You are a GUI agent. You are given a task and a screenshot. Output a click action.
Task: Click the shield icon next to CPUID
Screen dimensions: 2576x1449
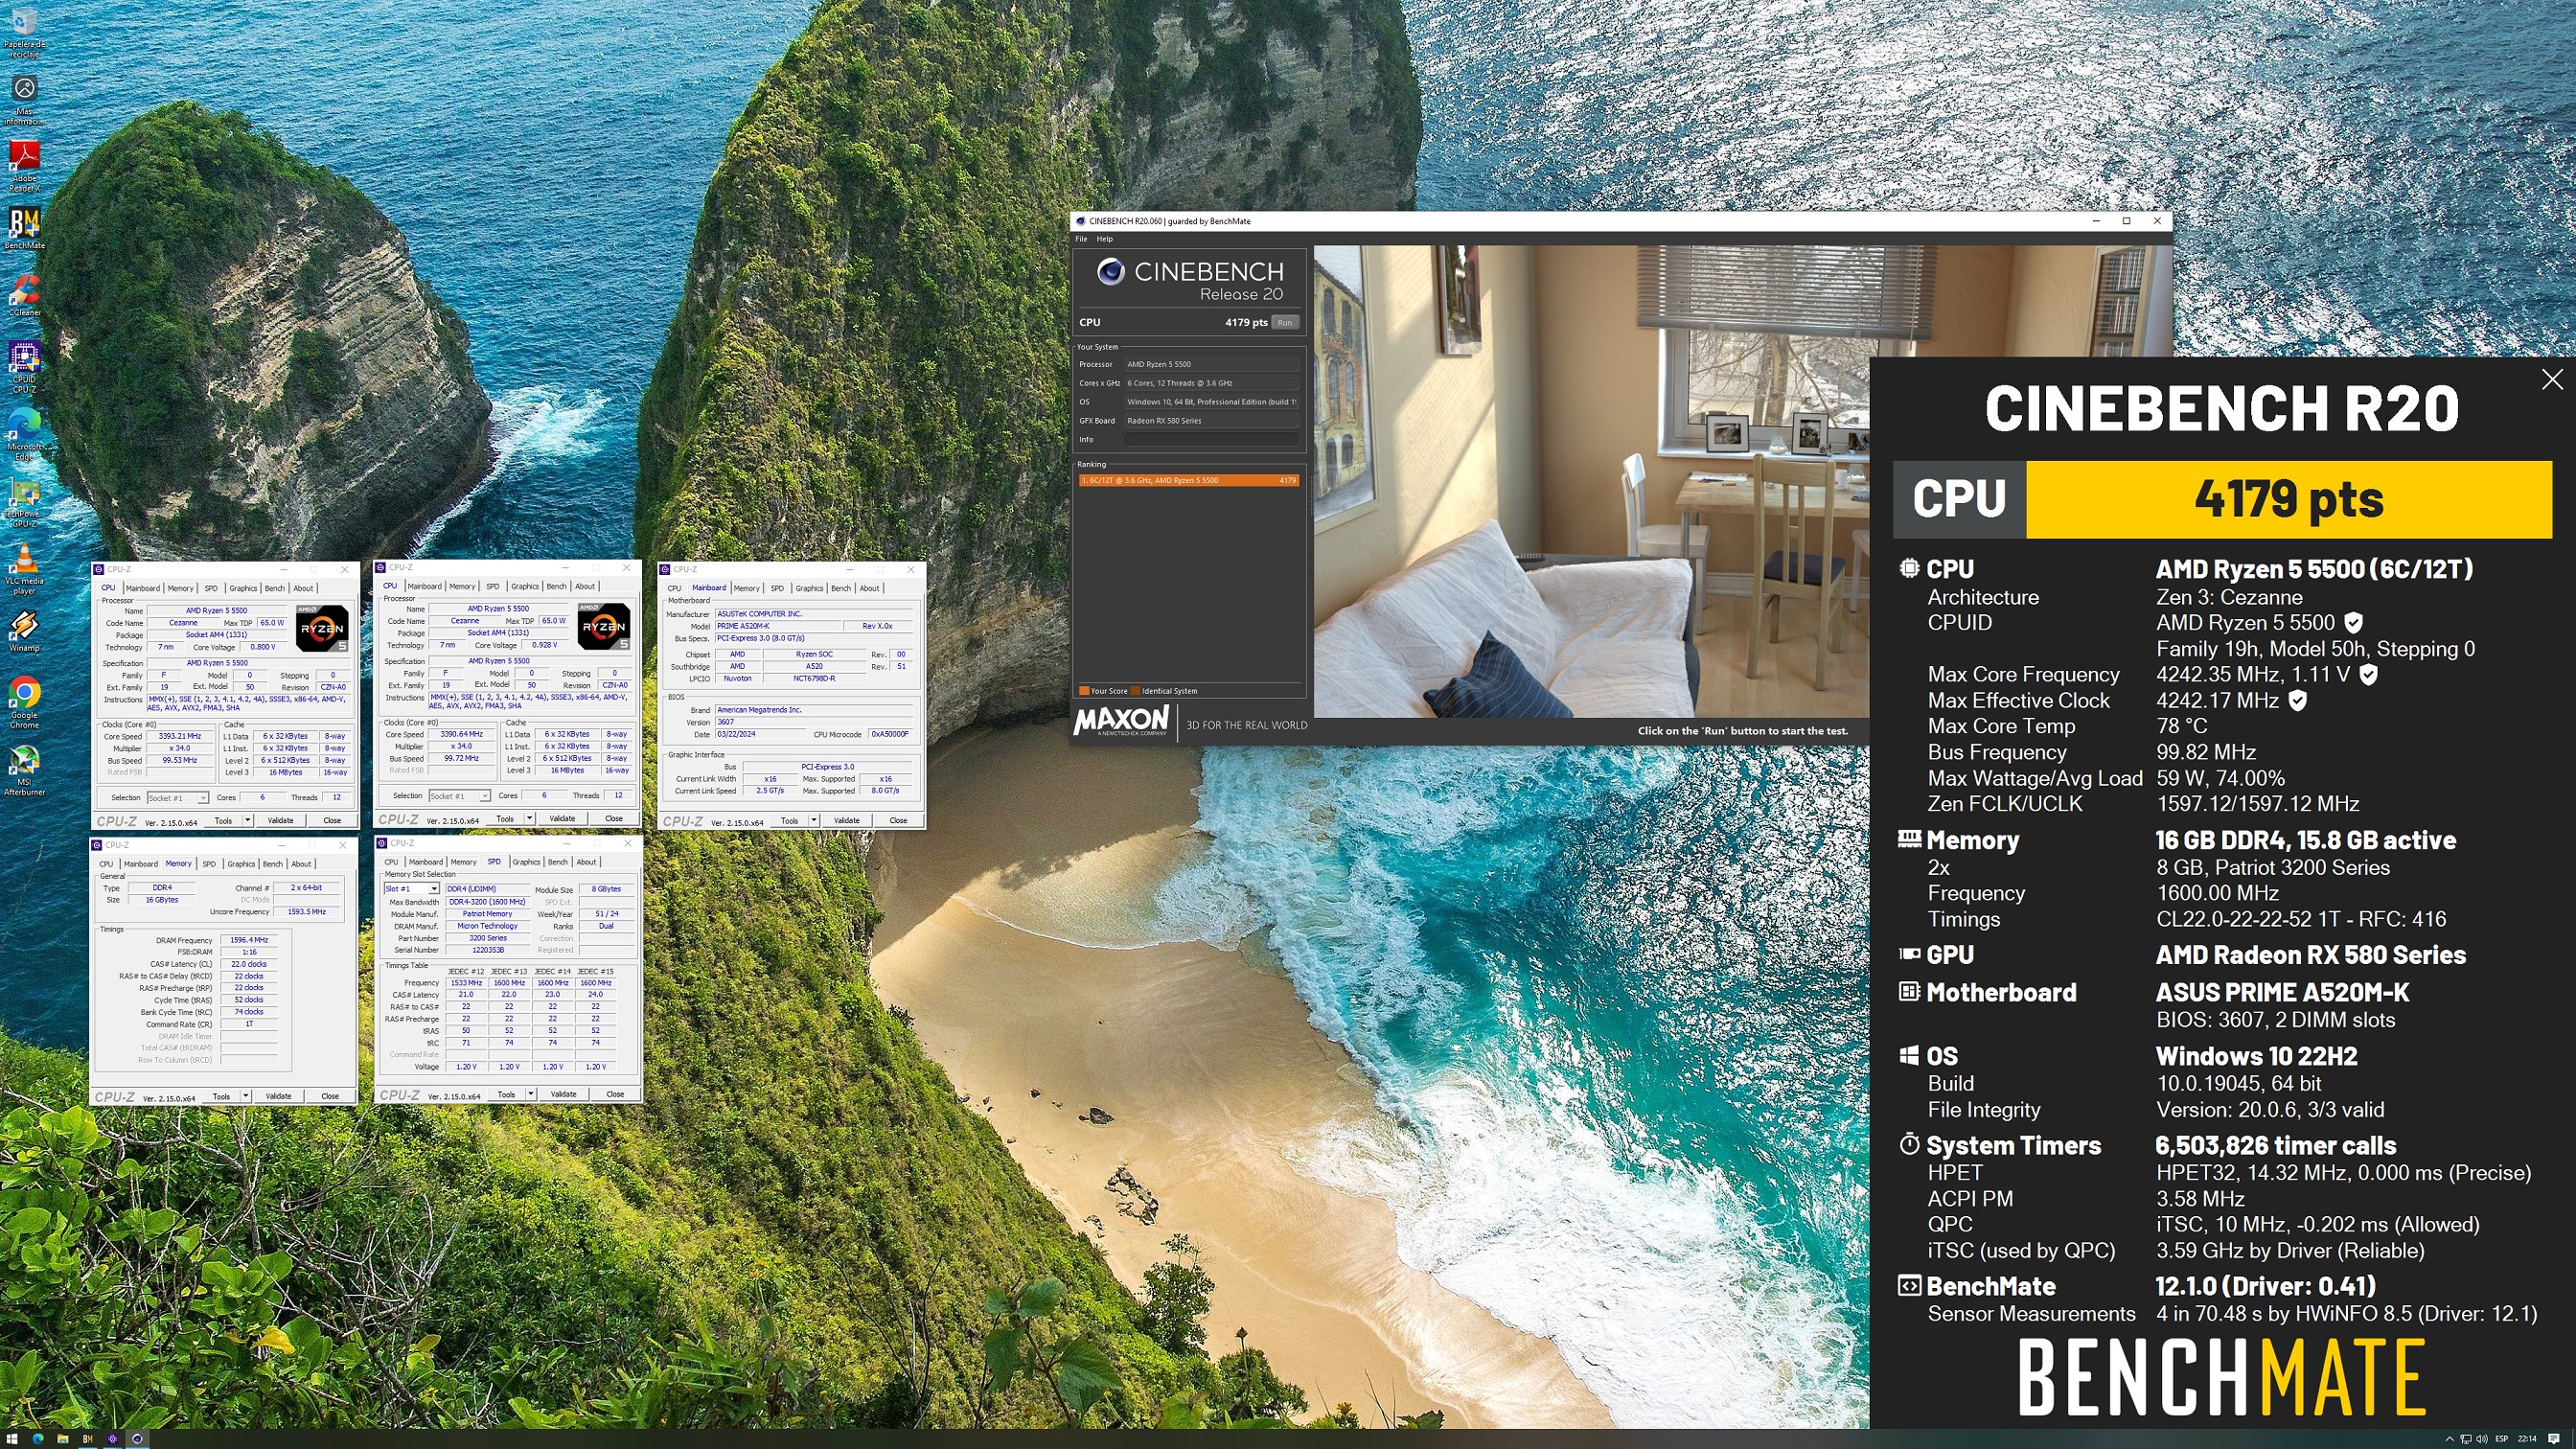pos(2354,622)
